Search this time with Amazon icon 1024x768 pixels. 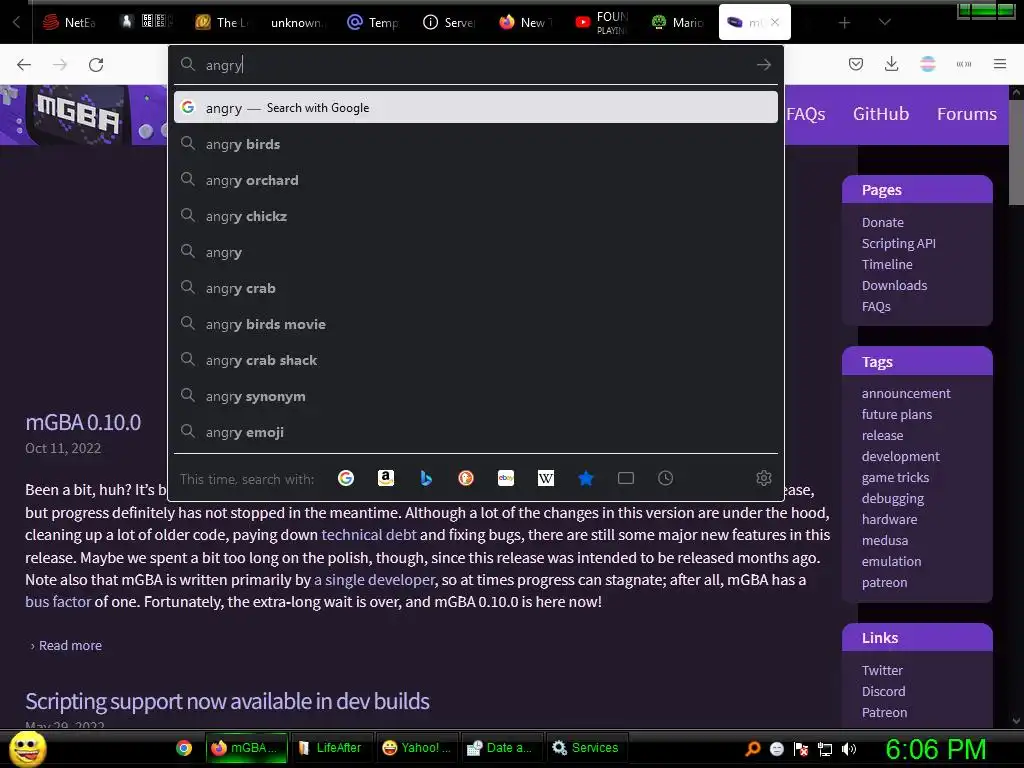tap(386, 478)
